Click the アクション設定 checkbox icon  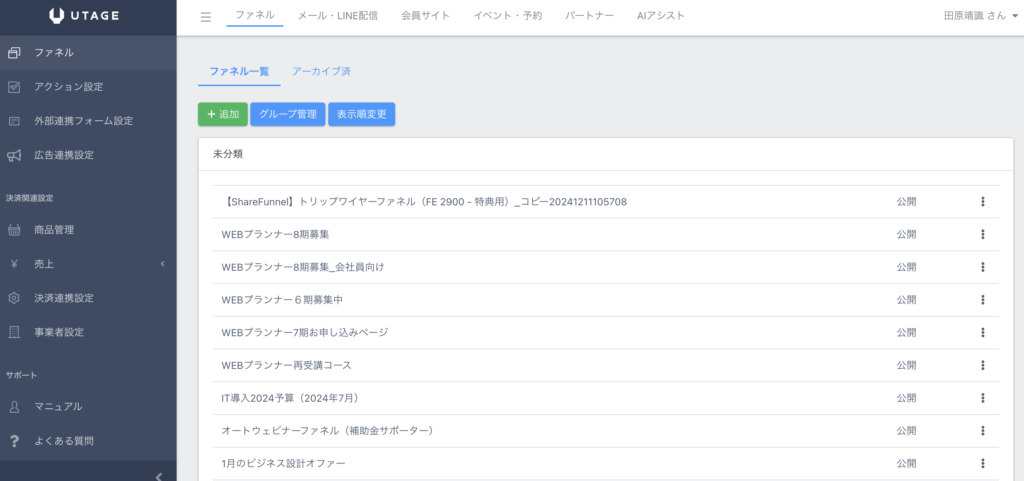coord(14,87)
